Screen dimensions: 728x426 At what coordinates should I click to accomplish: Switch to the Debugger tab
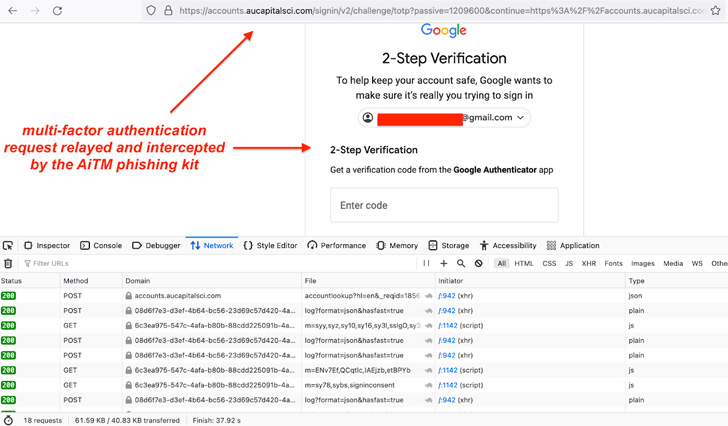[156, 245]
